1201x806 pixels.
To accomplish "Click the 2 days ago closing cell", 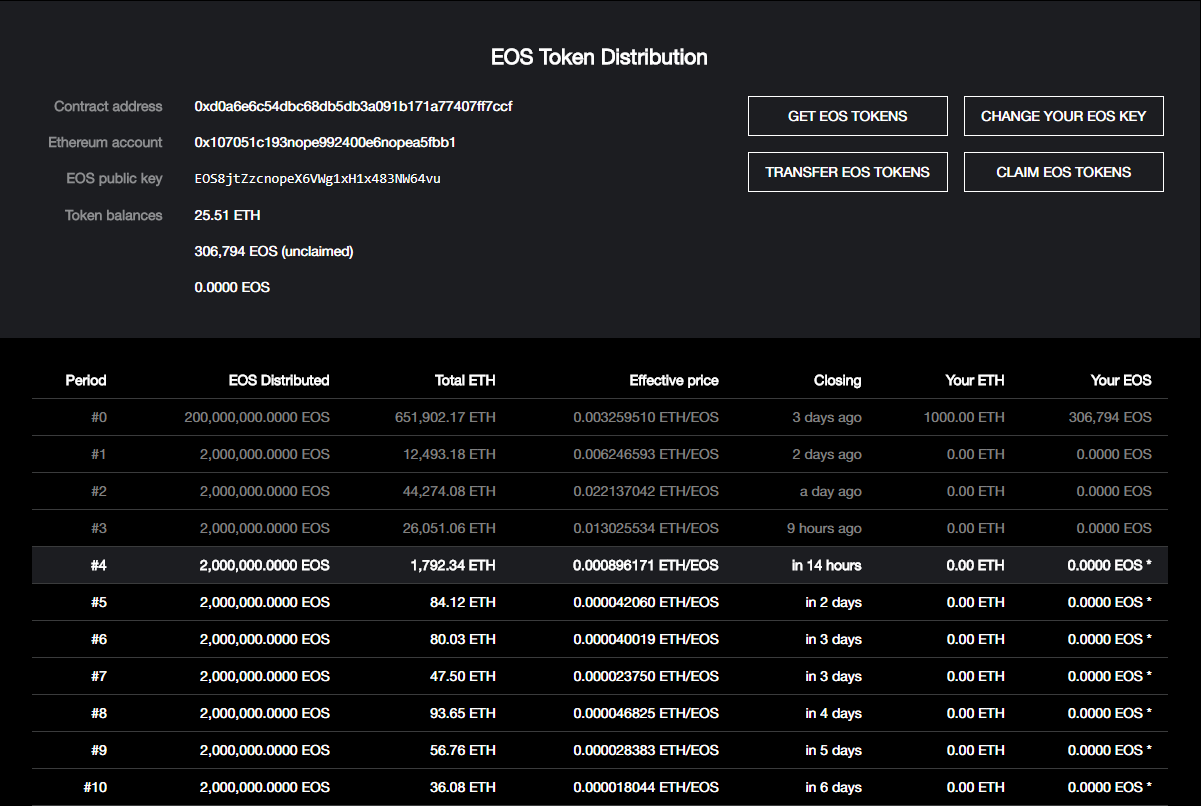I will tap(826, 454).
